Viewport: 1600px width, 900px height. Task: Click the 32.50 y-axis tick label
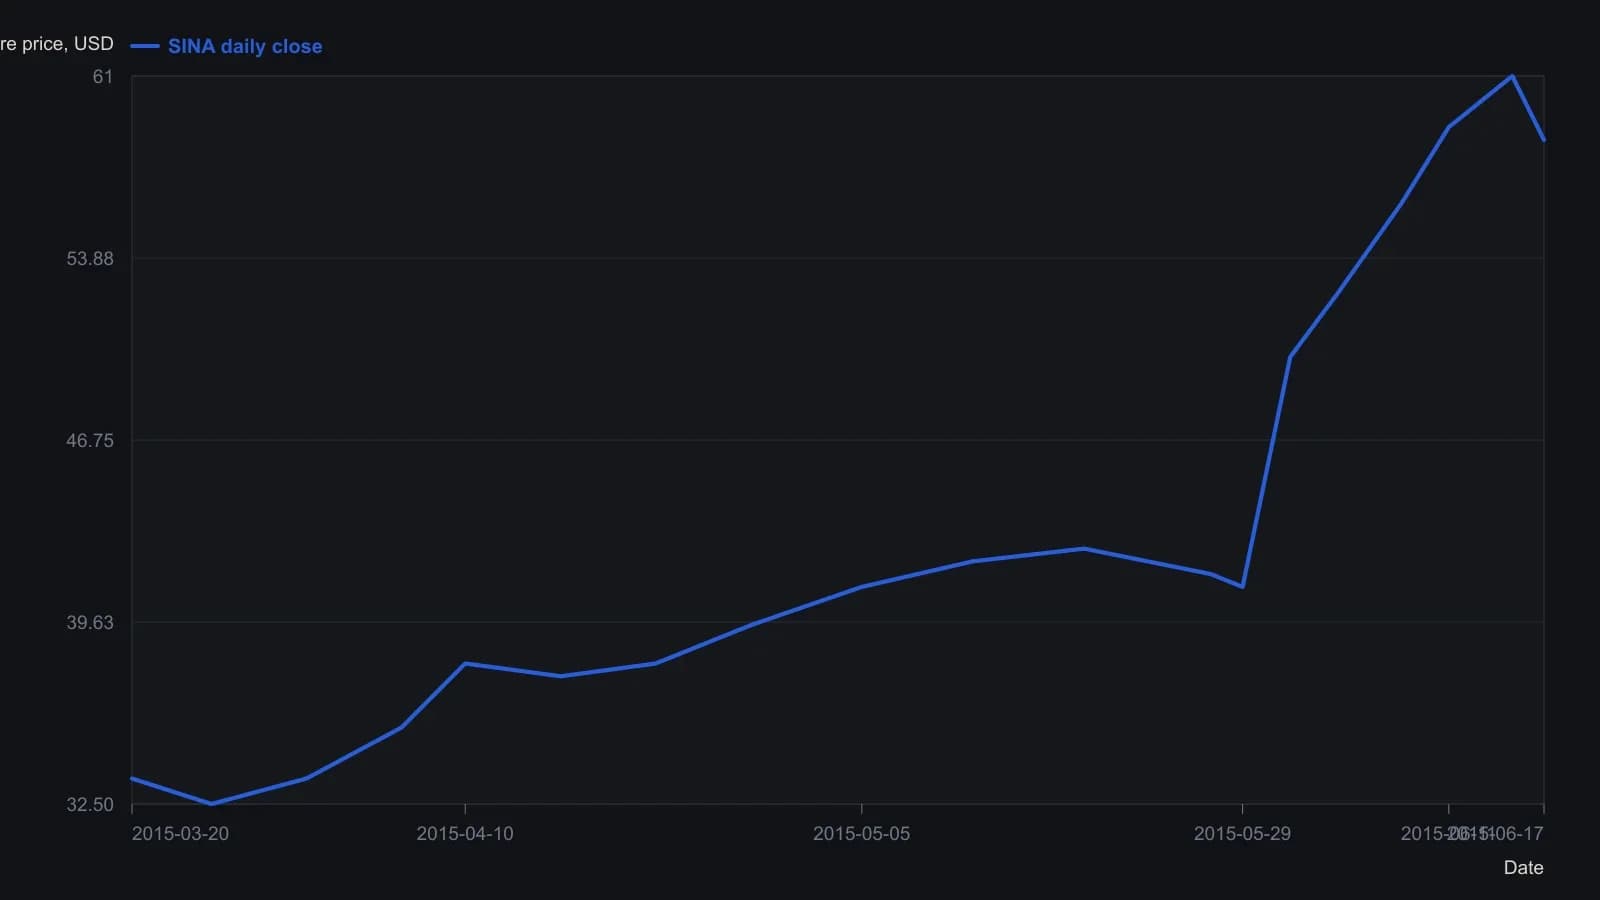90,805
